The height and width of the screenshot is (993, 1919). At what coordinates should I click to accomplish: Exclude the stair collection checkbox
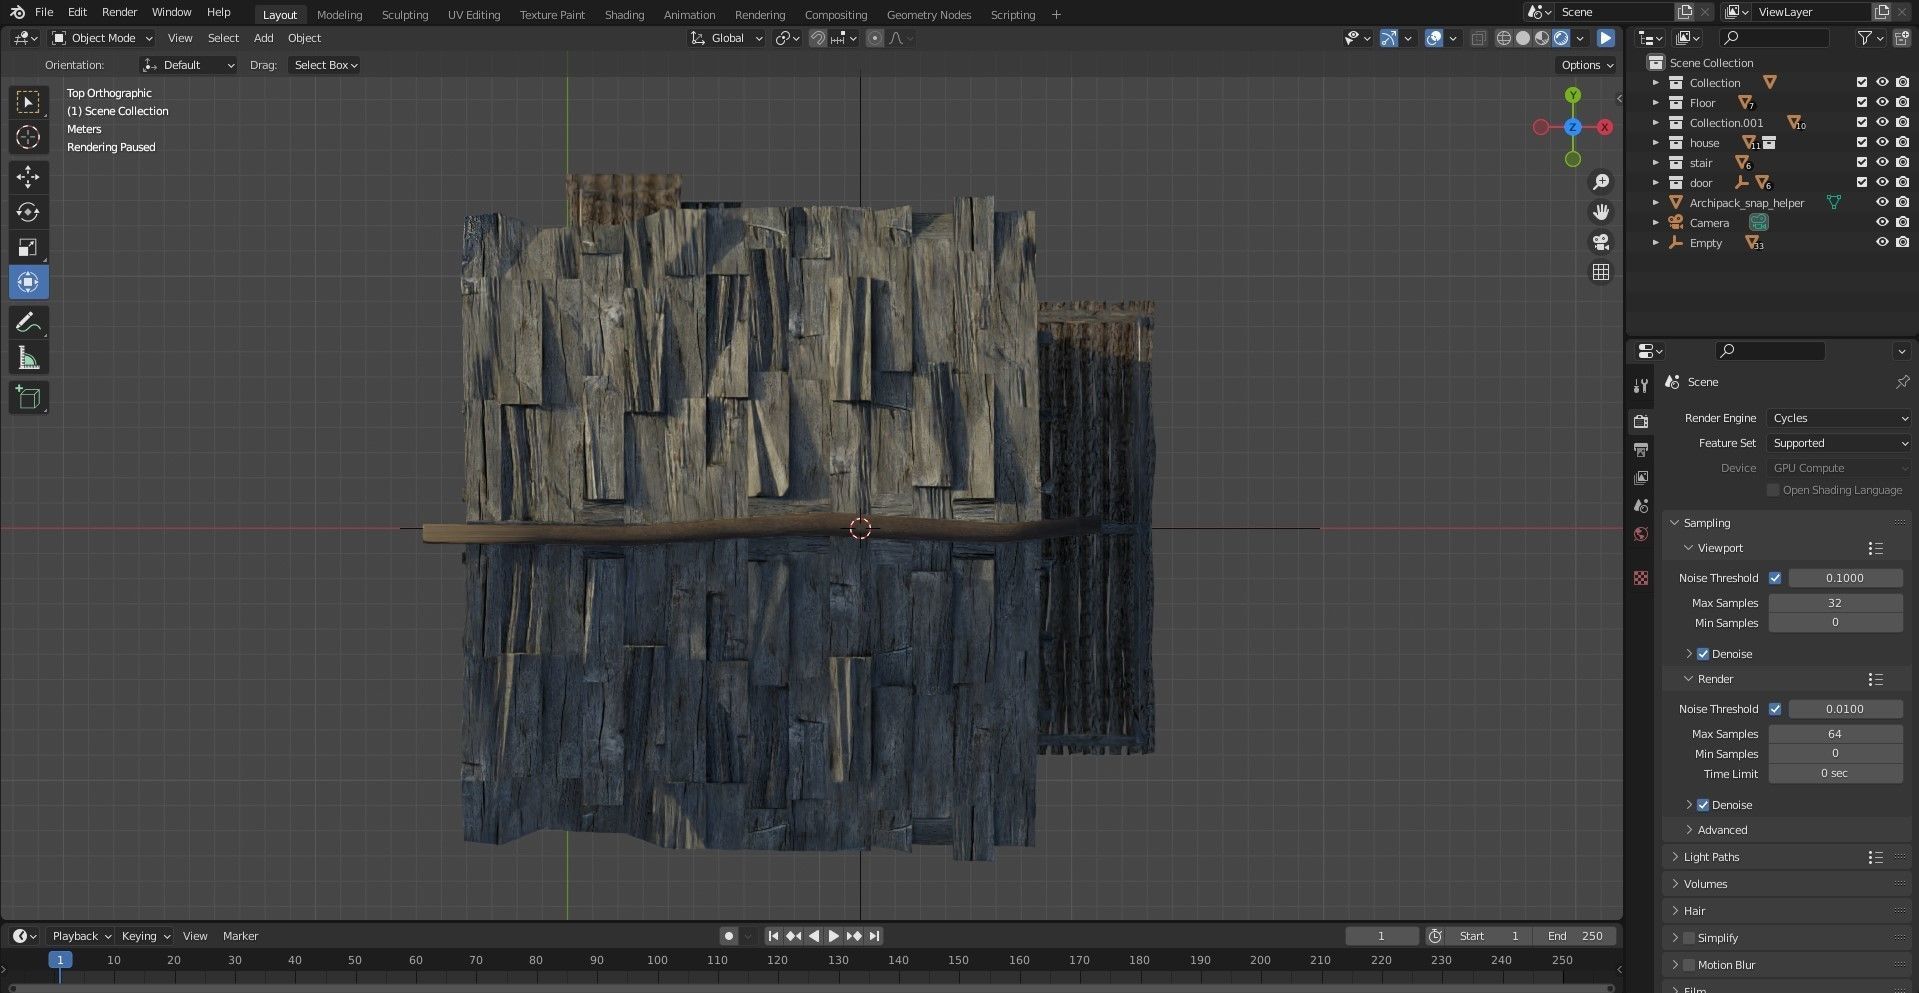coord(1862,162)
